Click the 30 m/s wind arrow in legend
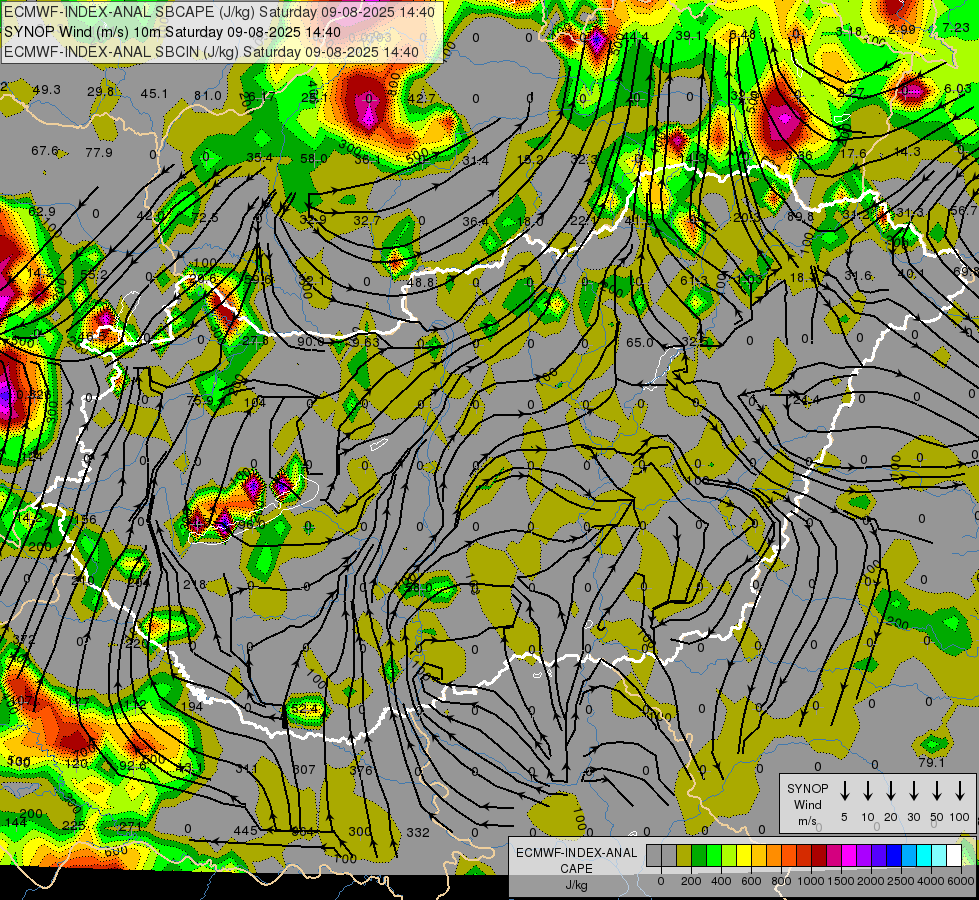979x900 pixels. tap(914, 790)
